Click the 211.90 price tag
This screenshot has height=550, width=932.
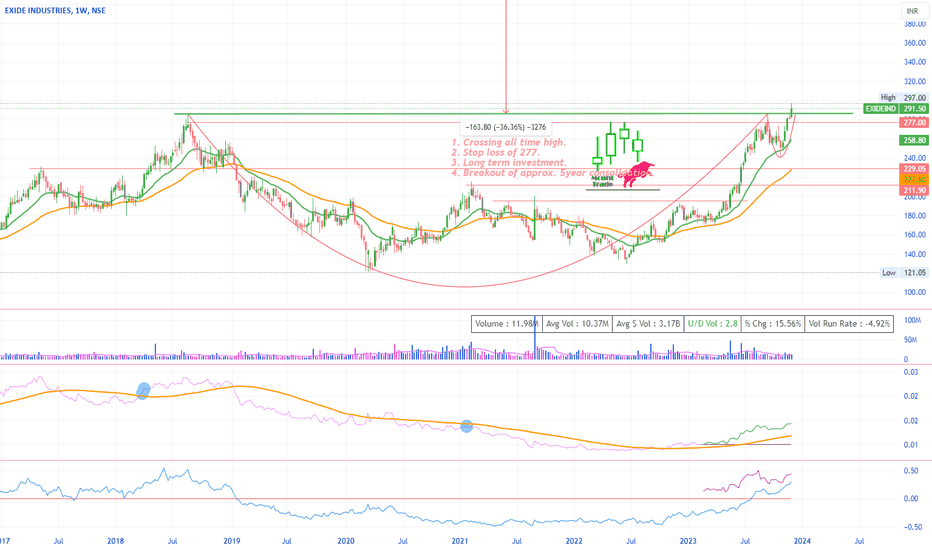coord(914,190)
